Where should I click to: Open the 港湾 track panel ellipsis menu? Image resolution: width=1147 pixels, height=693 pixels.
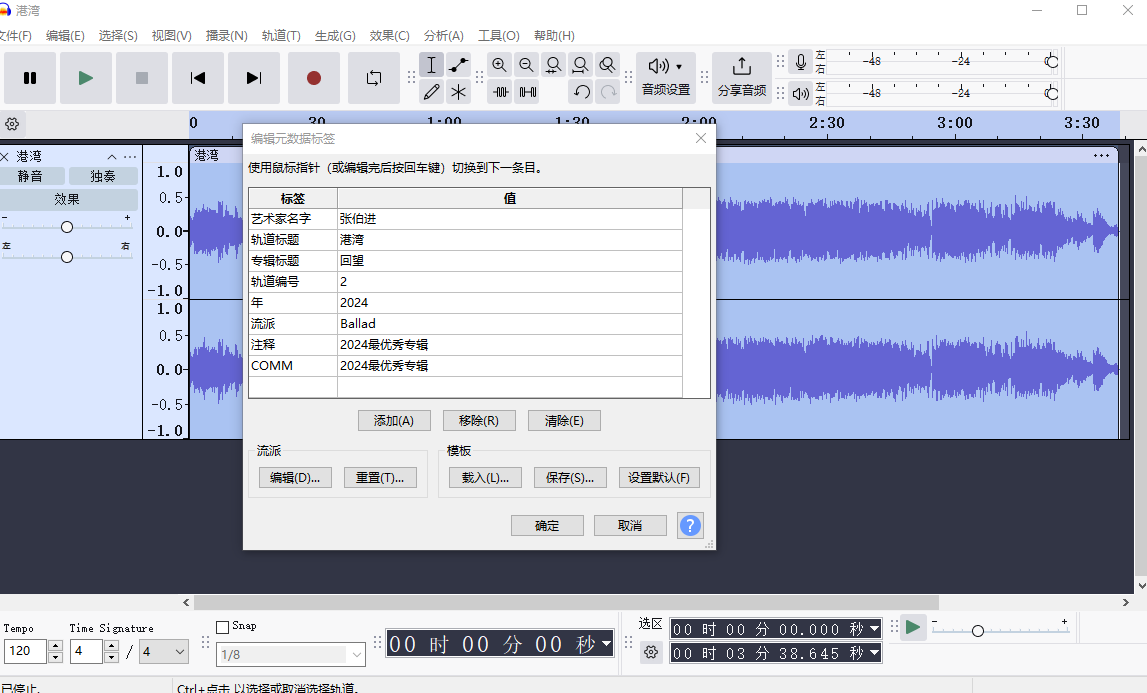click(x=130, y=157)
